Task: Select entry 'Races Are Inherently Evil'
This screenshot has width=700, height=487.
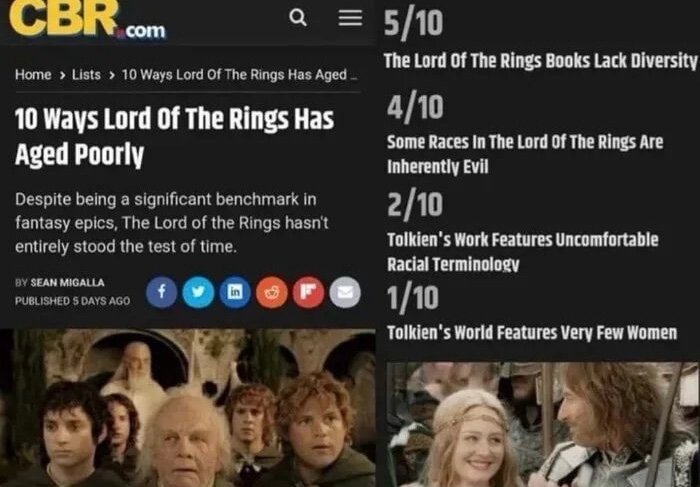Action: (x=525, y=154)
